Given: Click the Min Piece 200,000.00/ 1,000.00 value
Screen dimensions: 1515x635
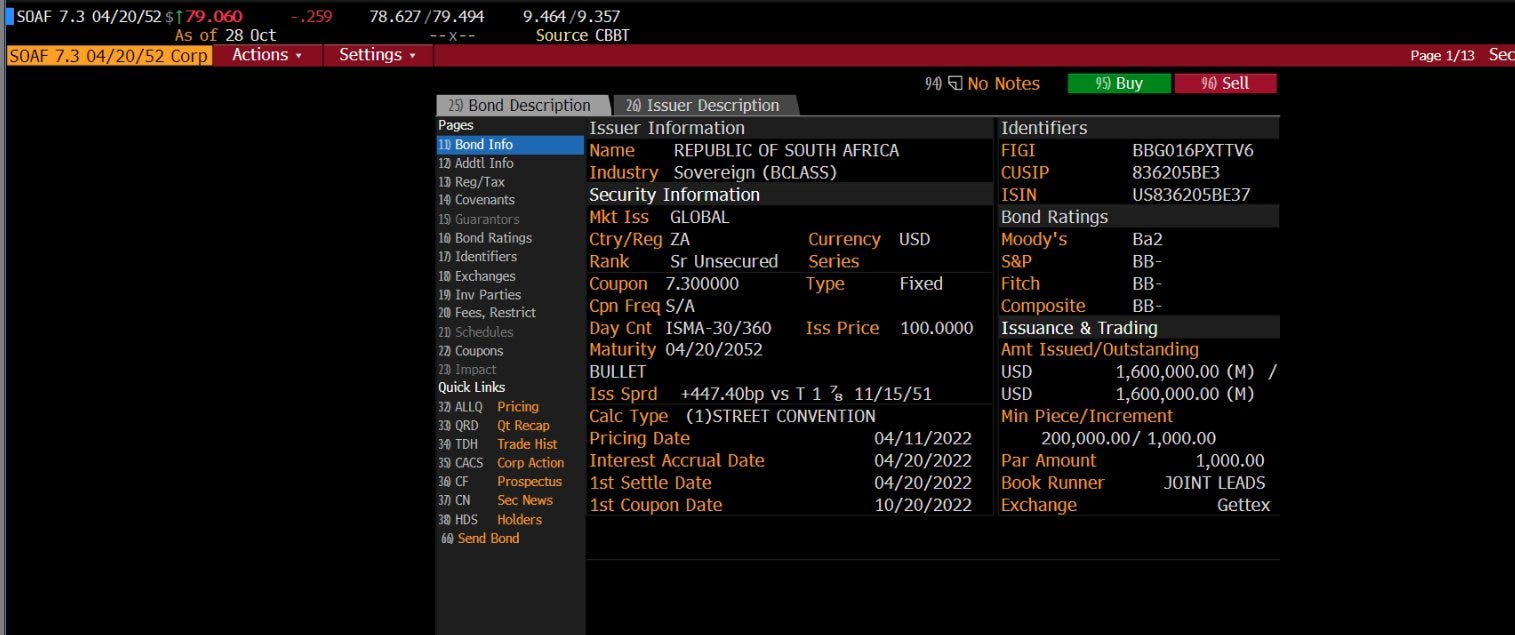Looking at the screenshot, I should (1128, 438).
